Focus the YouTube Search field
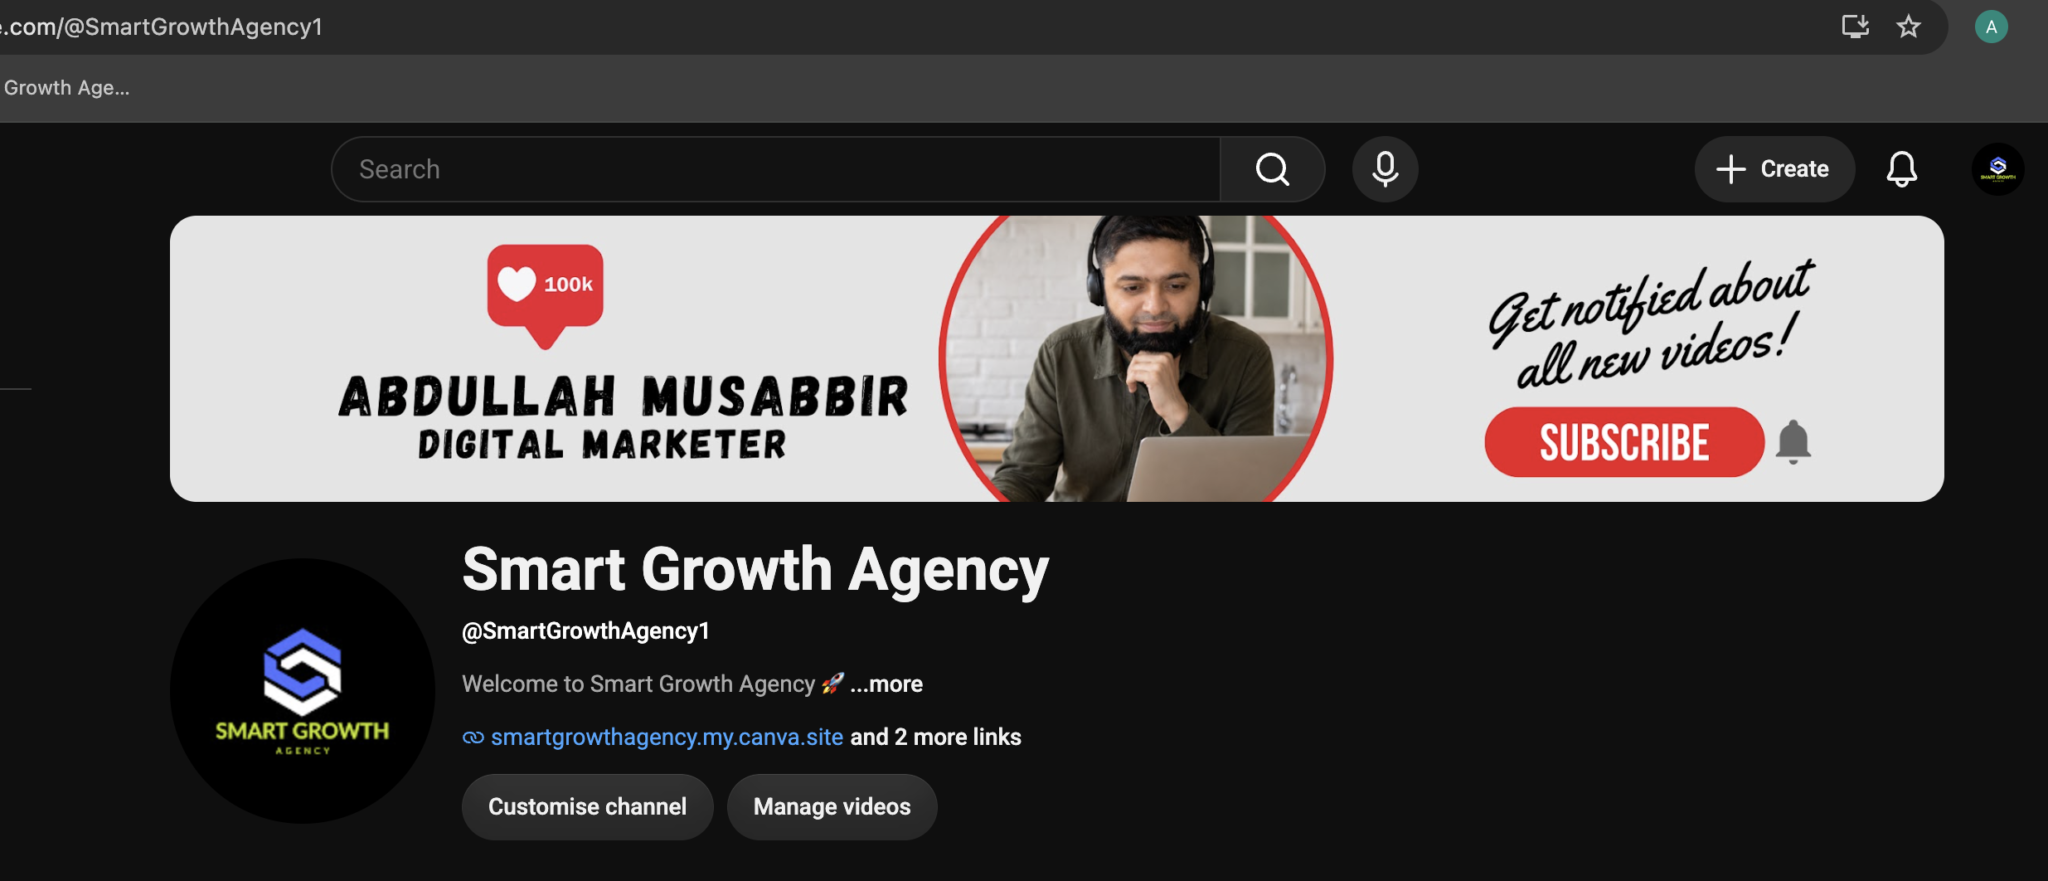The image size is (2048, 881). [x=776, y=169]
